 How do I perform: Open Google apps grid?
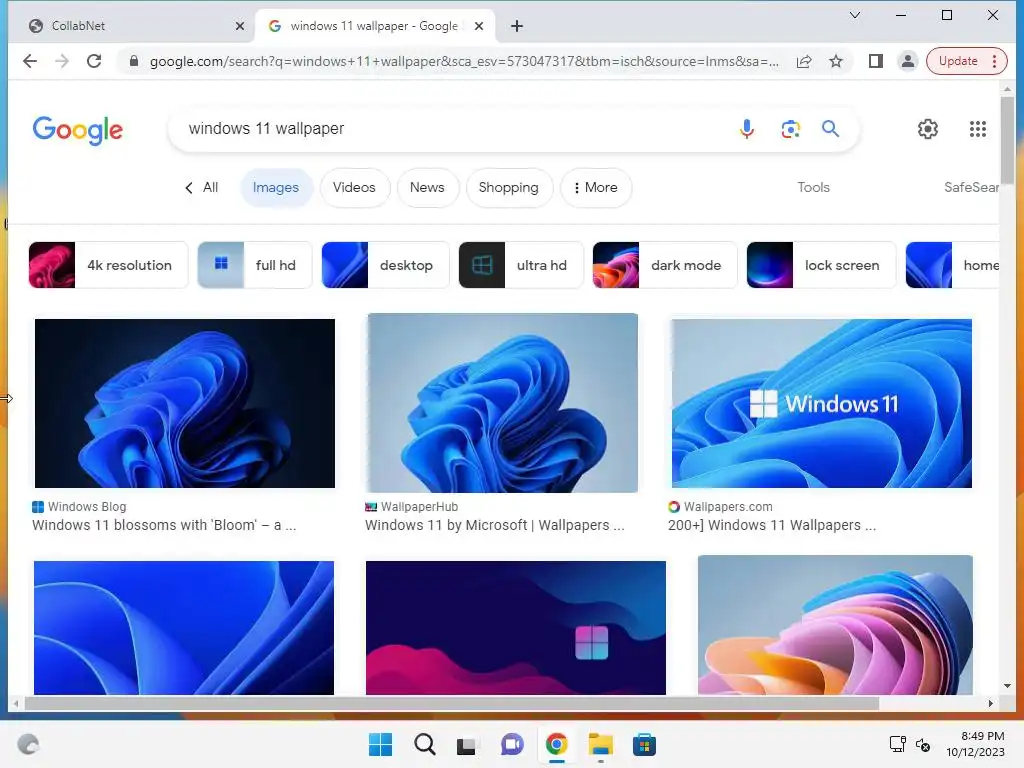[x=978, y=129]
